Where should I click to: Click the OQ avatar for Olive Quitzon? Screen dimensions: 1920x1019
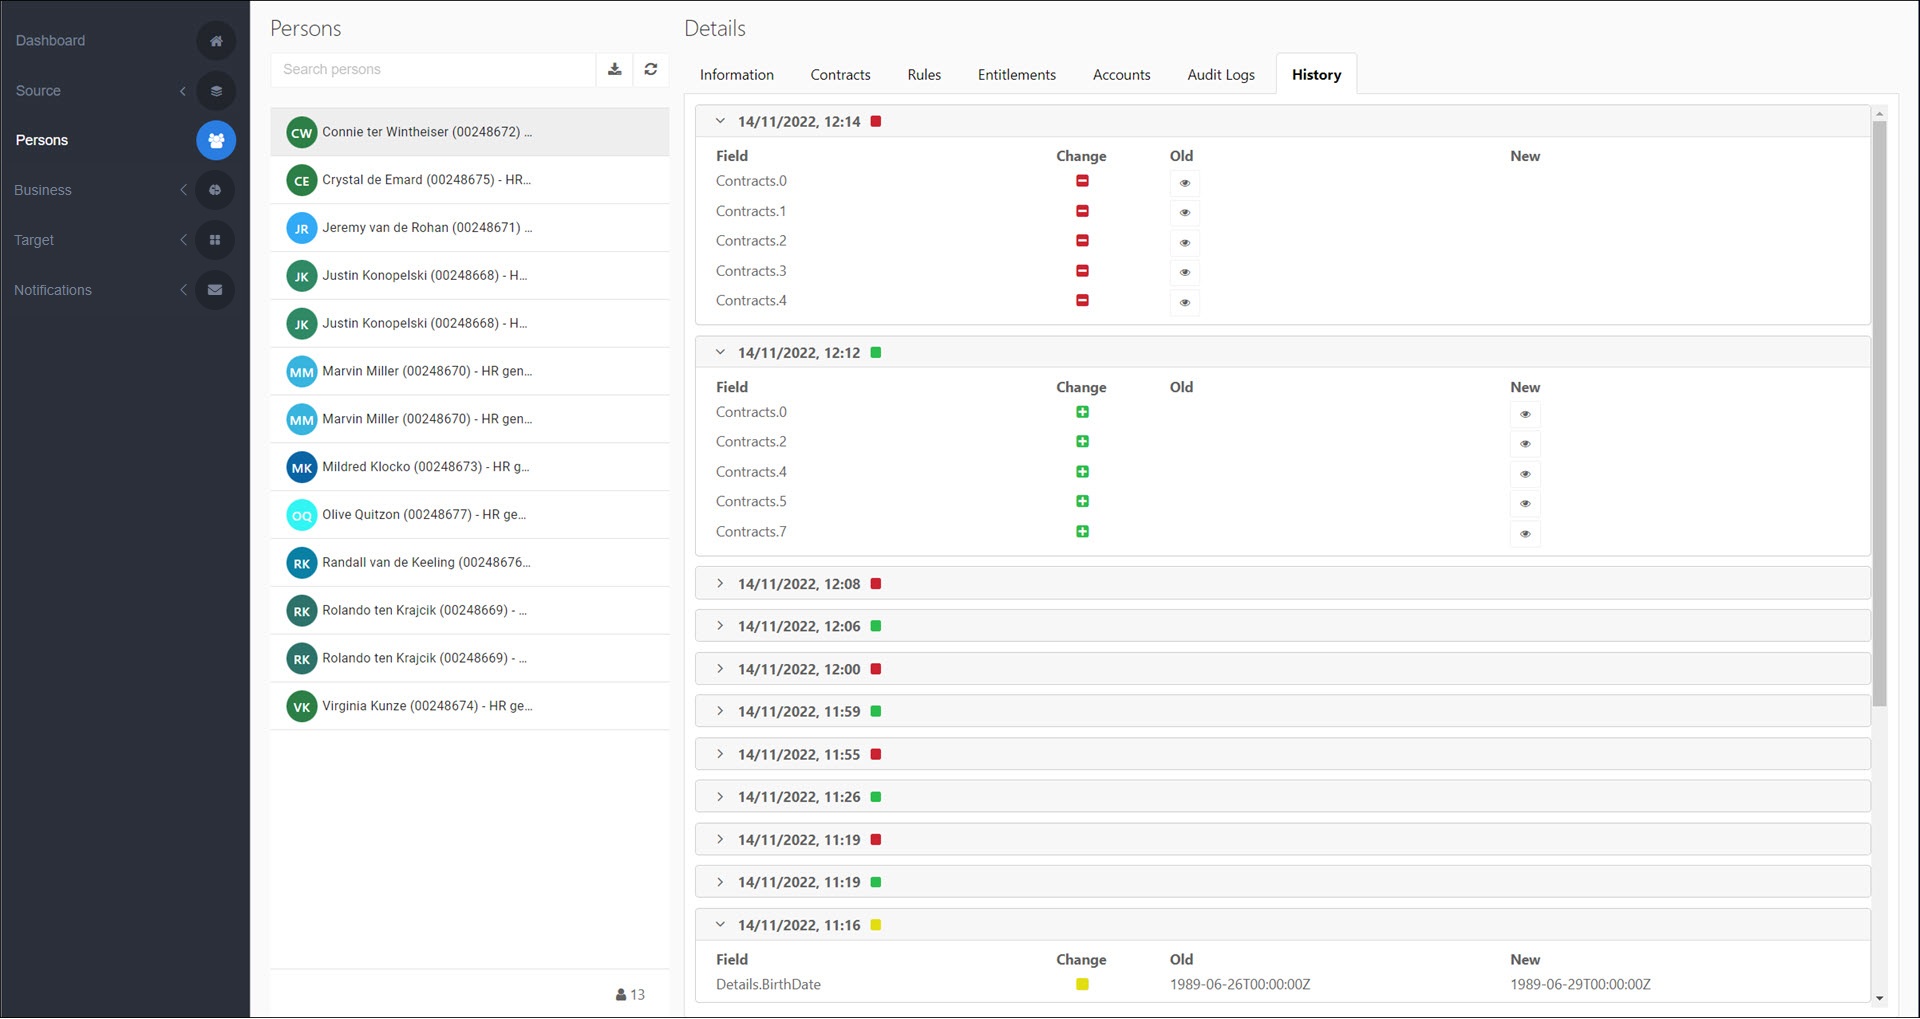pos(301,516)
